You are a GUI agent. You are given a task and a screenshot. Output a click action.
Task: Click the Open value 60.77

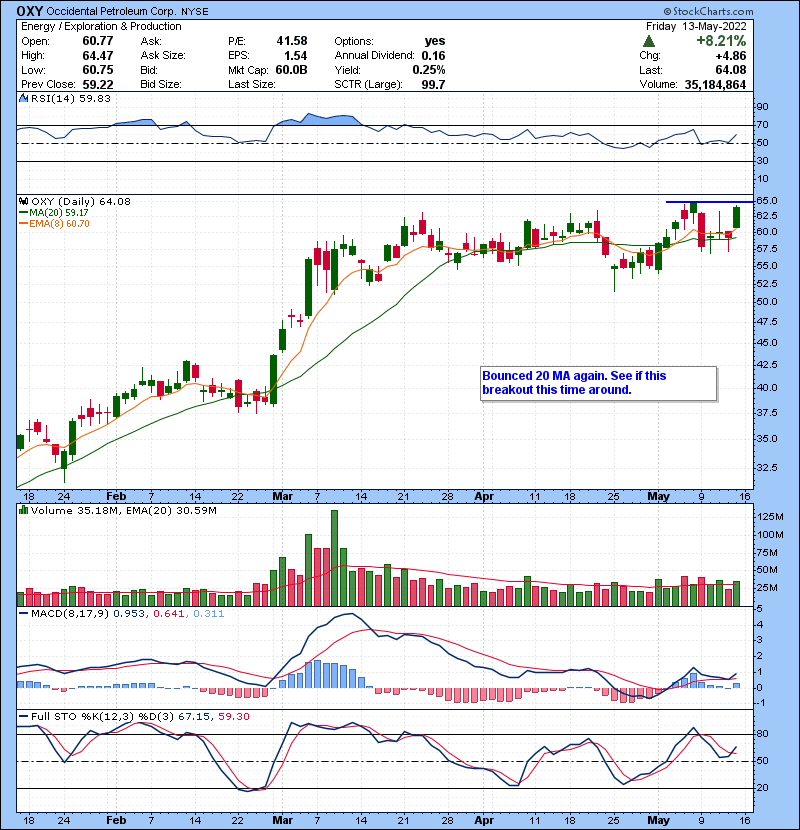(x=98, y=41)
